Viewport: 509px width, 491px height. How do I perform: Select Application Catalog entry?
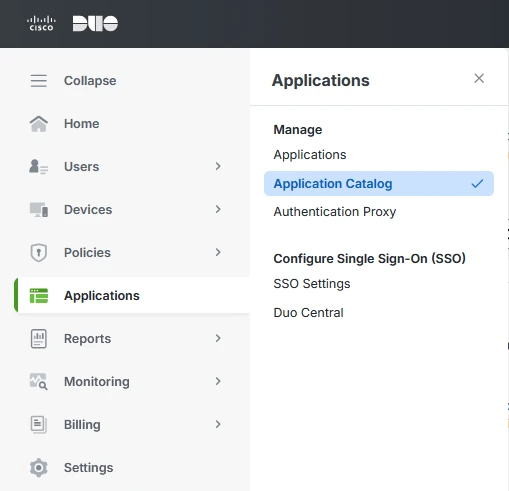[x=379, y=183]
